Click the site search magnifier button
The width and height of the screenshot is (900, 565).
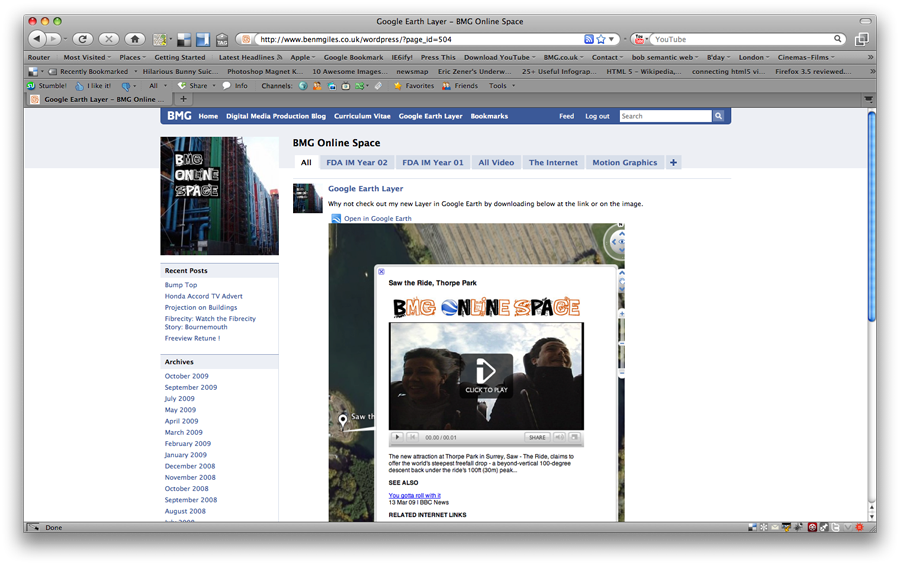pyautogui.click(x=718, y=116)
